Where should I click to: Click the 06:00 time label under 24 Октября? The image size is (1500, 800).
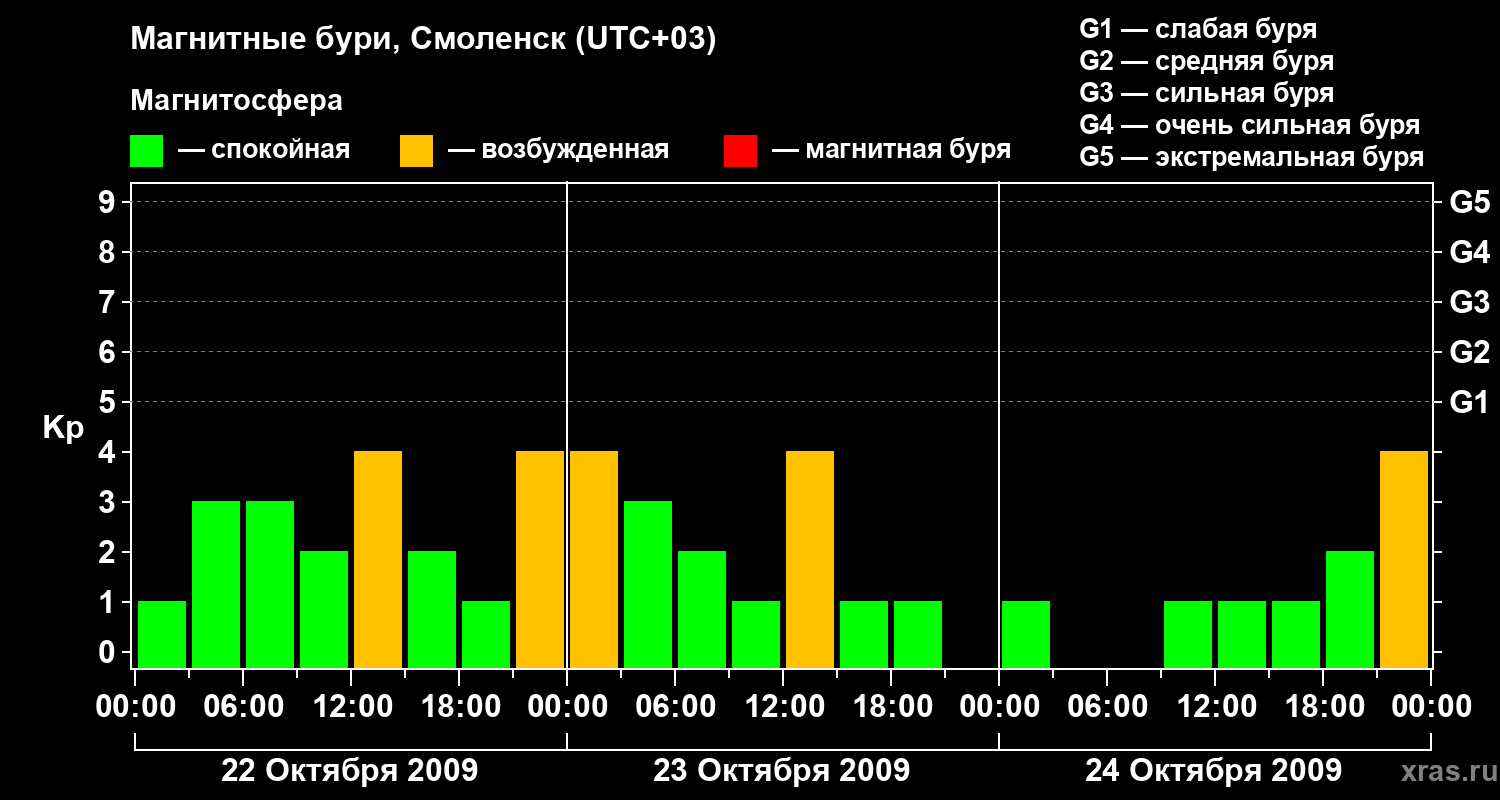[x=1107, y=707]
